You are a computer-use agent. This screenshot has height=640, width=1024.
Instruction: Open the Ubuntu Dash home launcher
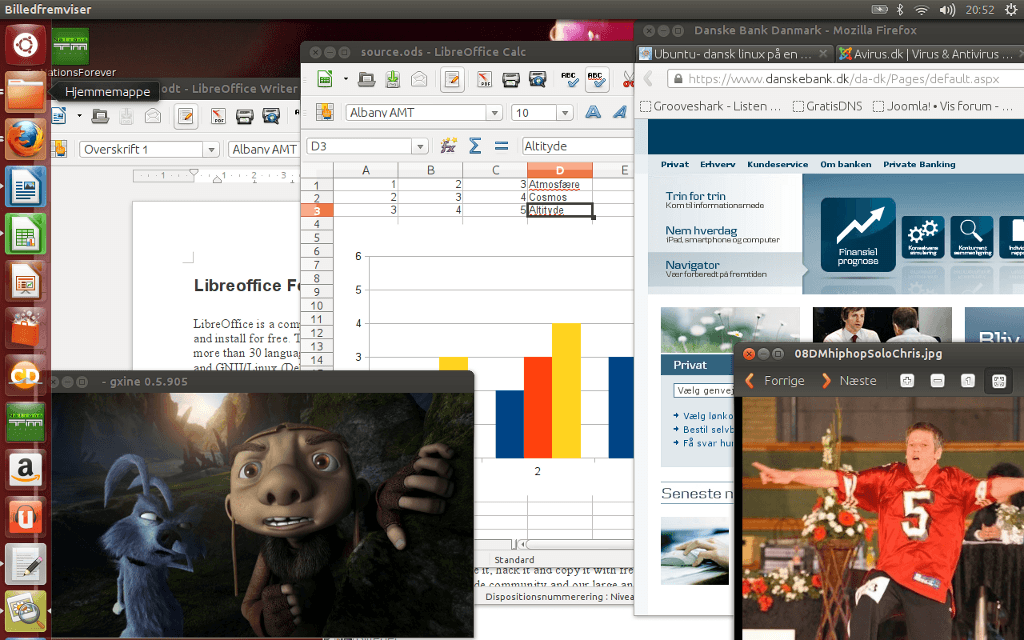point(26,45)
